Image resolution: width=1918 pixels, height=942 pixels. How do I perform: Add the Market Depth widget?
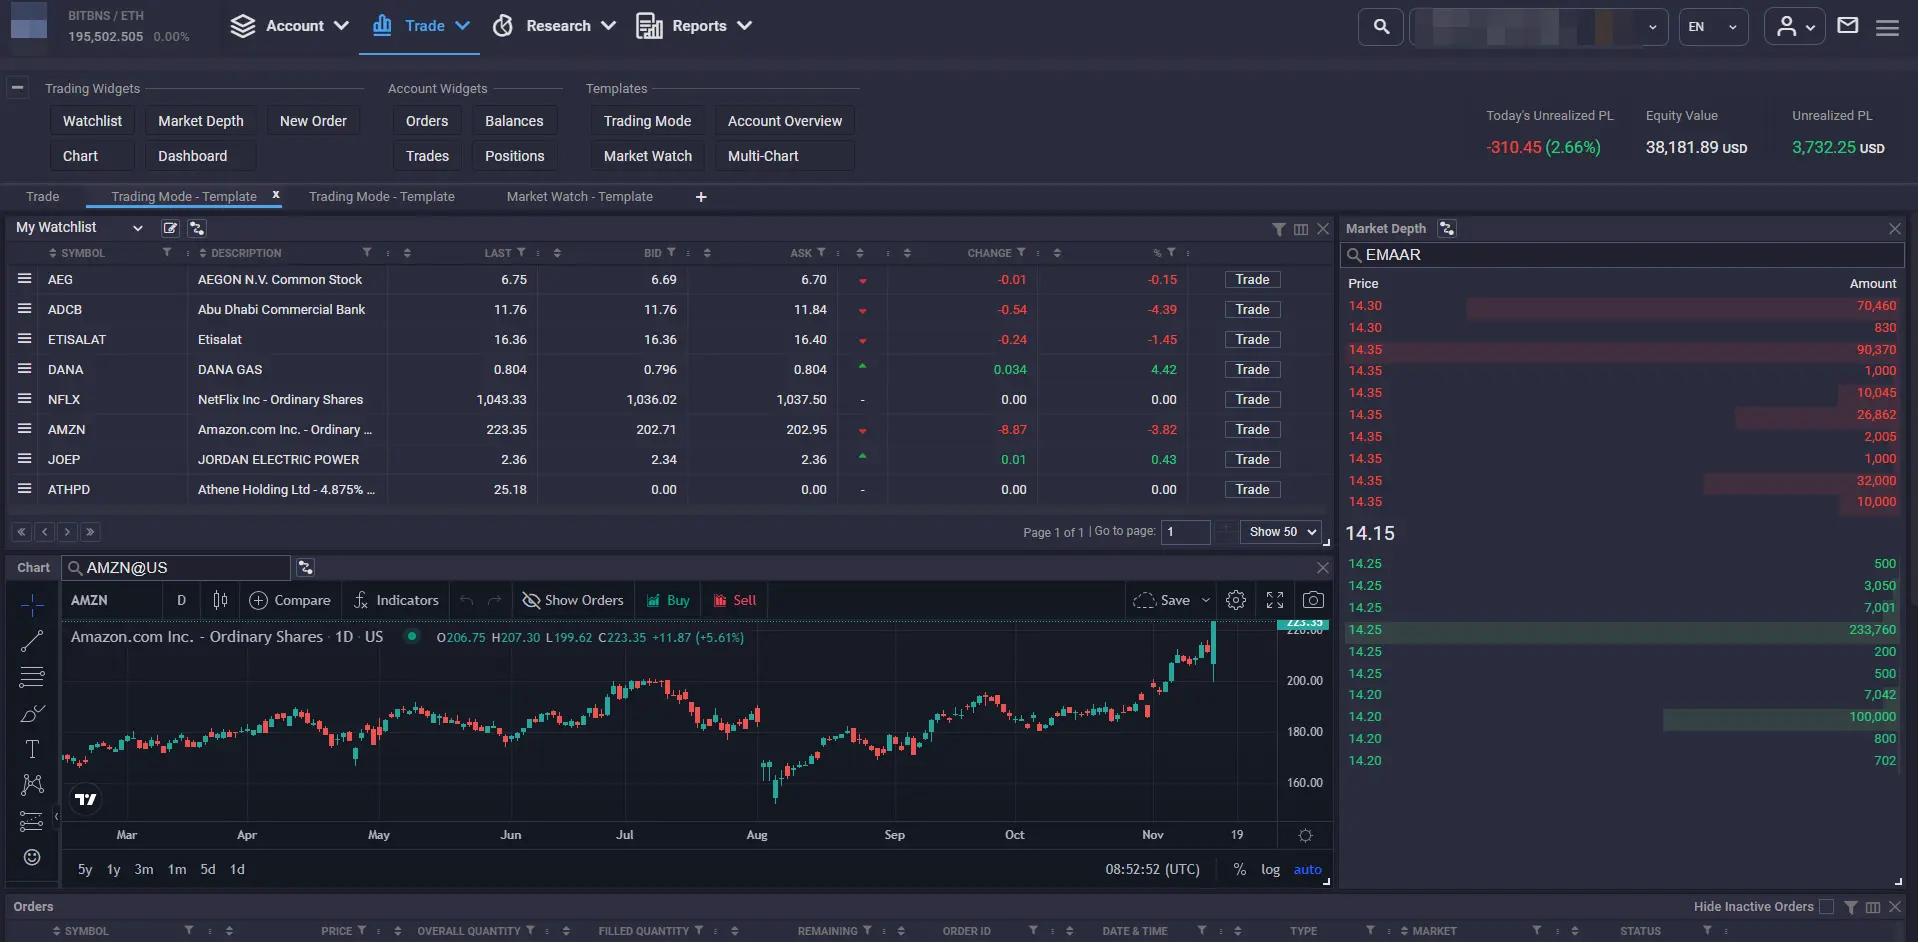201,121
